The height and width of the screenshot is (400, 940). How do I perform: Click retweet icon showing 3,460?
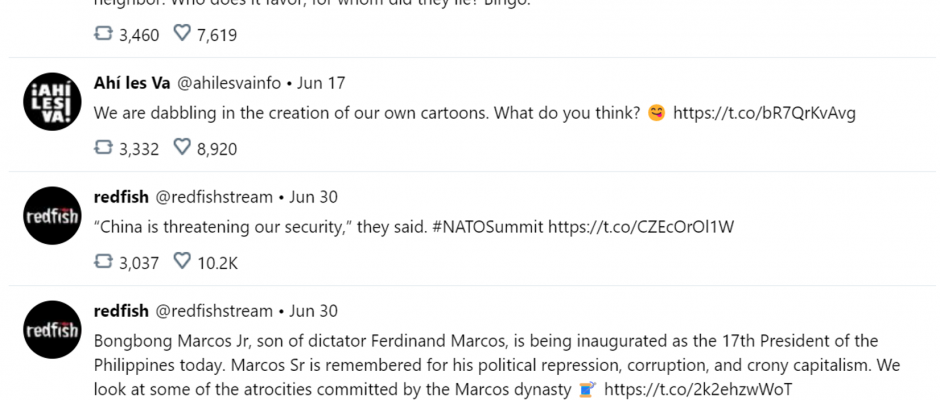(x=103, y=33)
